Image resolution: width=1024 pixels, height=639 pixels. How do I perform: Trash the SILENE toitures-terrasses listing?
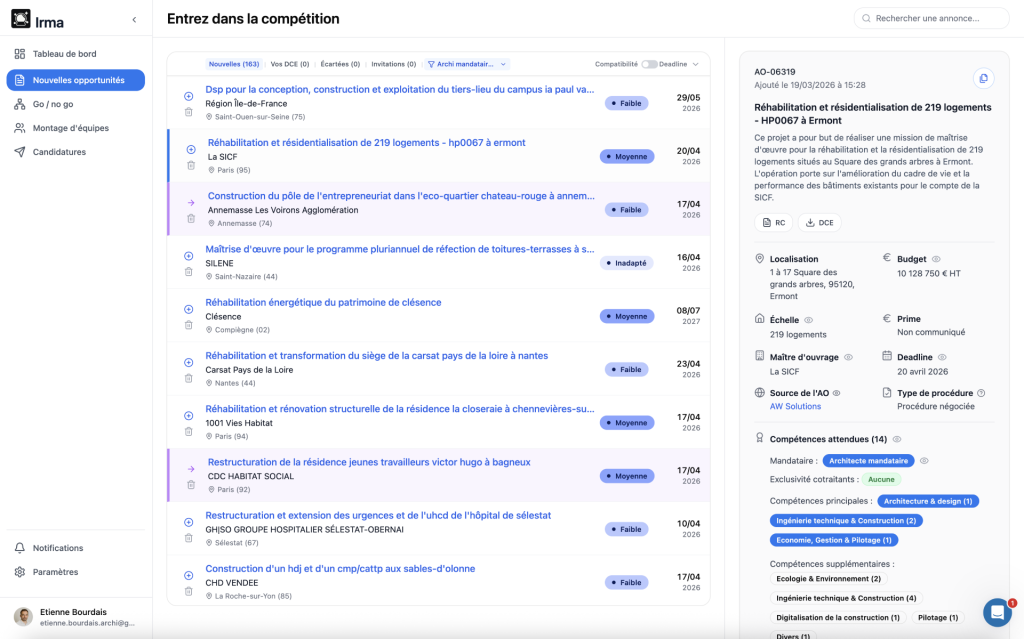tap(189, 272)
